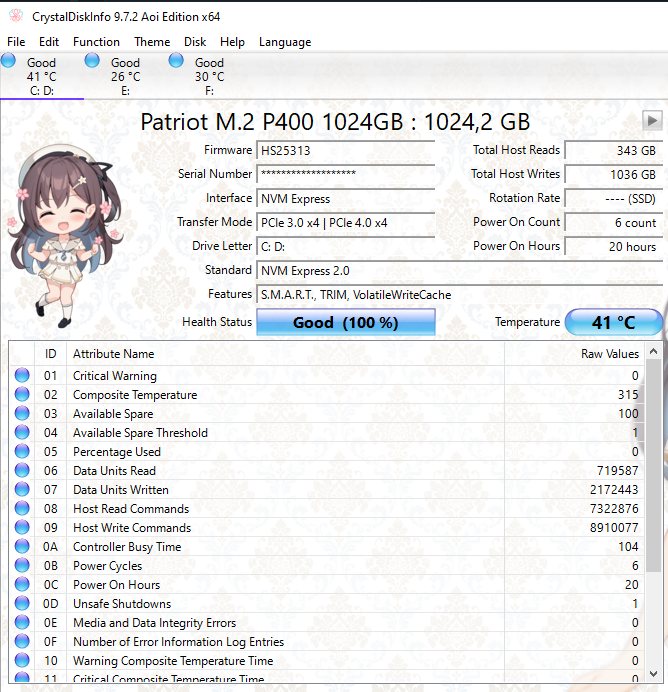Select the C: D: disk tab
Screen dimensions: 668x692
(42, 76)
